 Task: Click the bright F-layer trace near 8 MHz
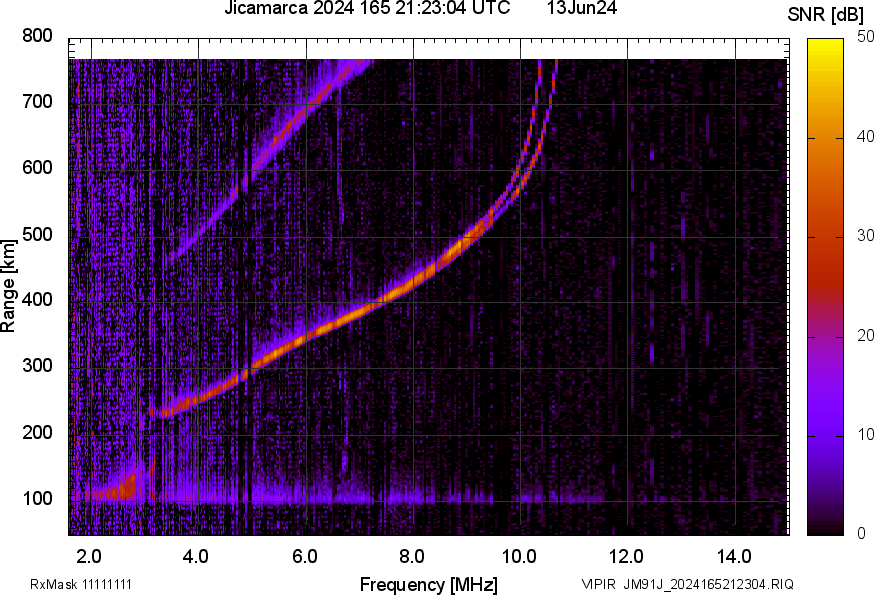pos(413,282)
